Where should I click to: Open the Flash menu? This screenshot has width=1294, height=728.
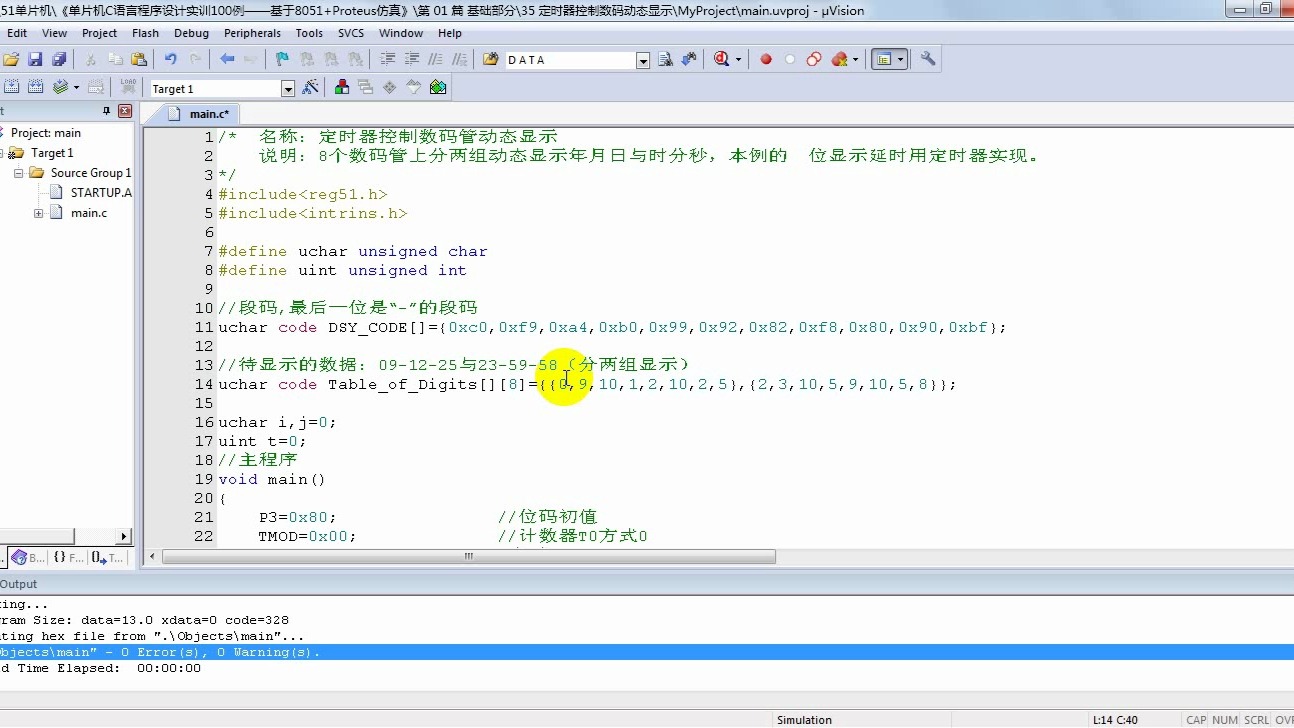coord(145,33)
